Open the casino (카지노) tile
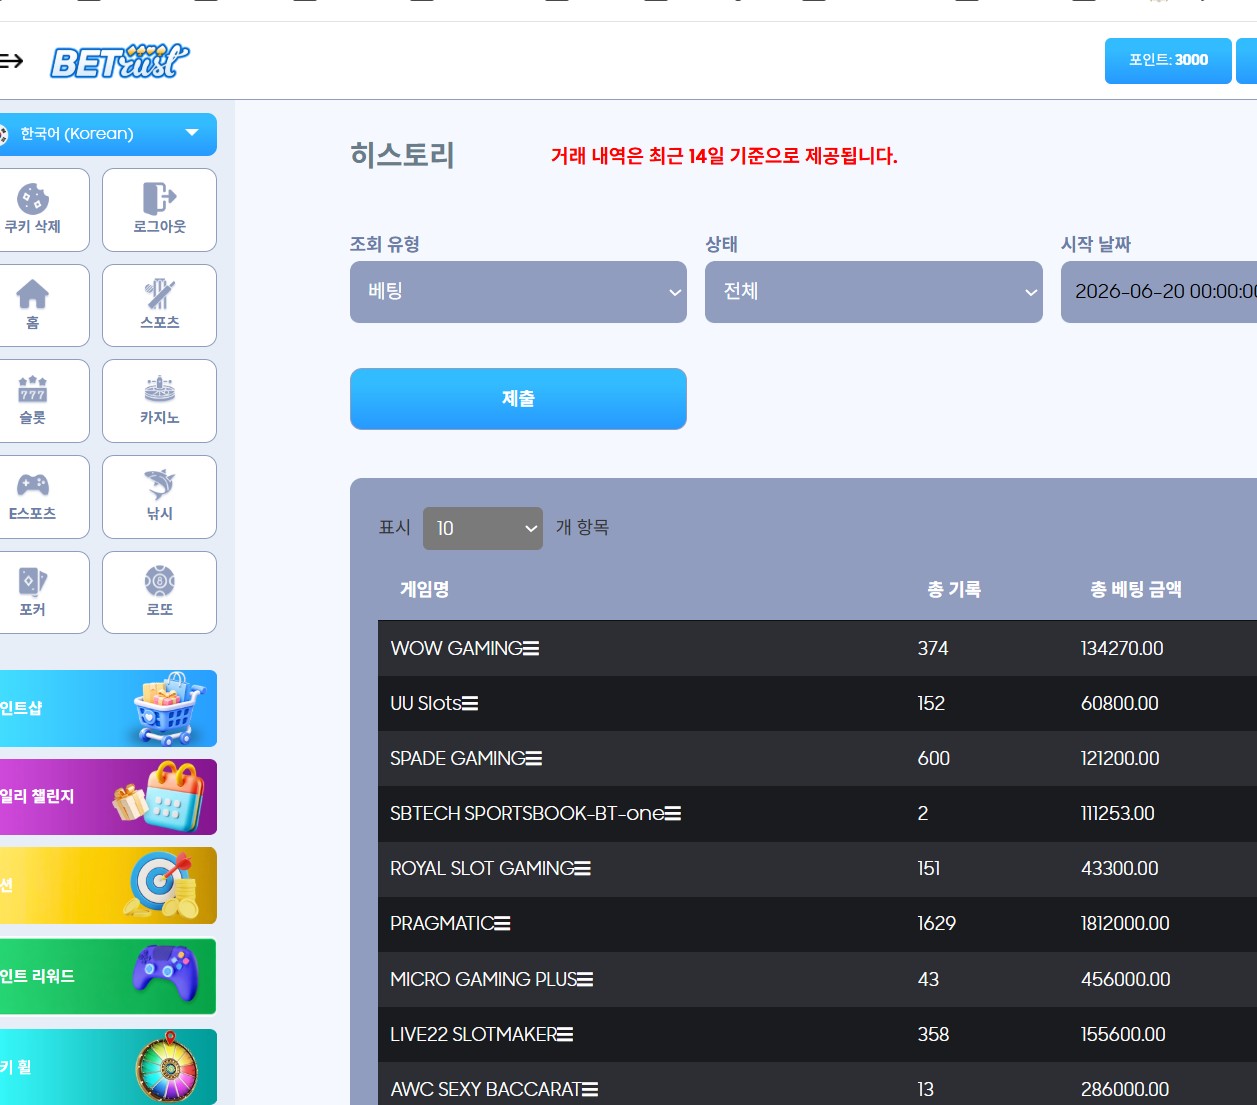1257x1105 pixels. click(x=160, y=401)
